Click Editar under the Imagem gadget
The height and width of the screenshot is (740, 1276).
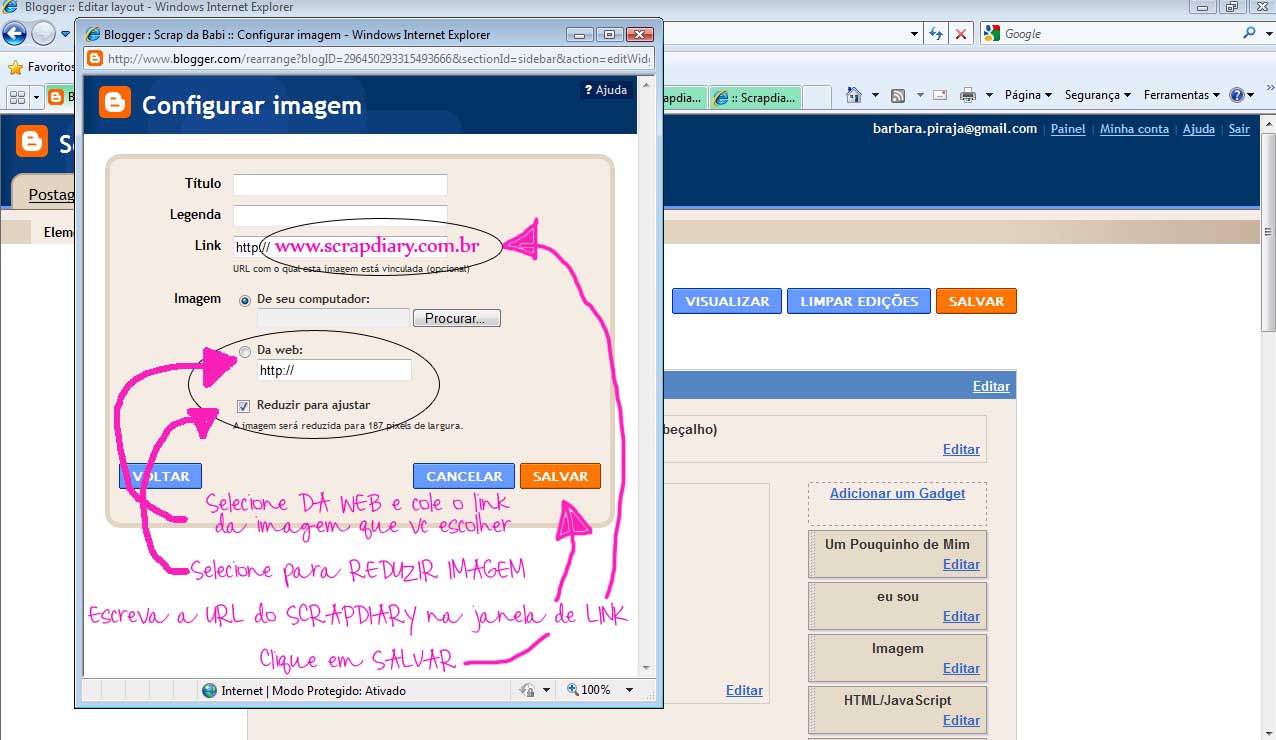click(x=961, y=668)
